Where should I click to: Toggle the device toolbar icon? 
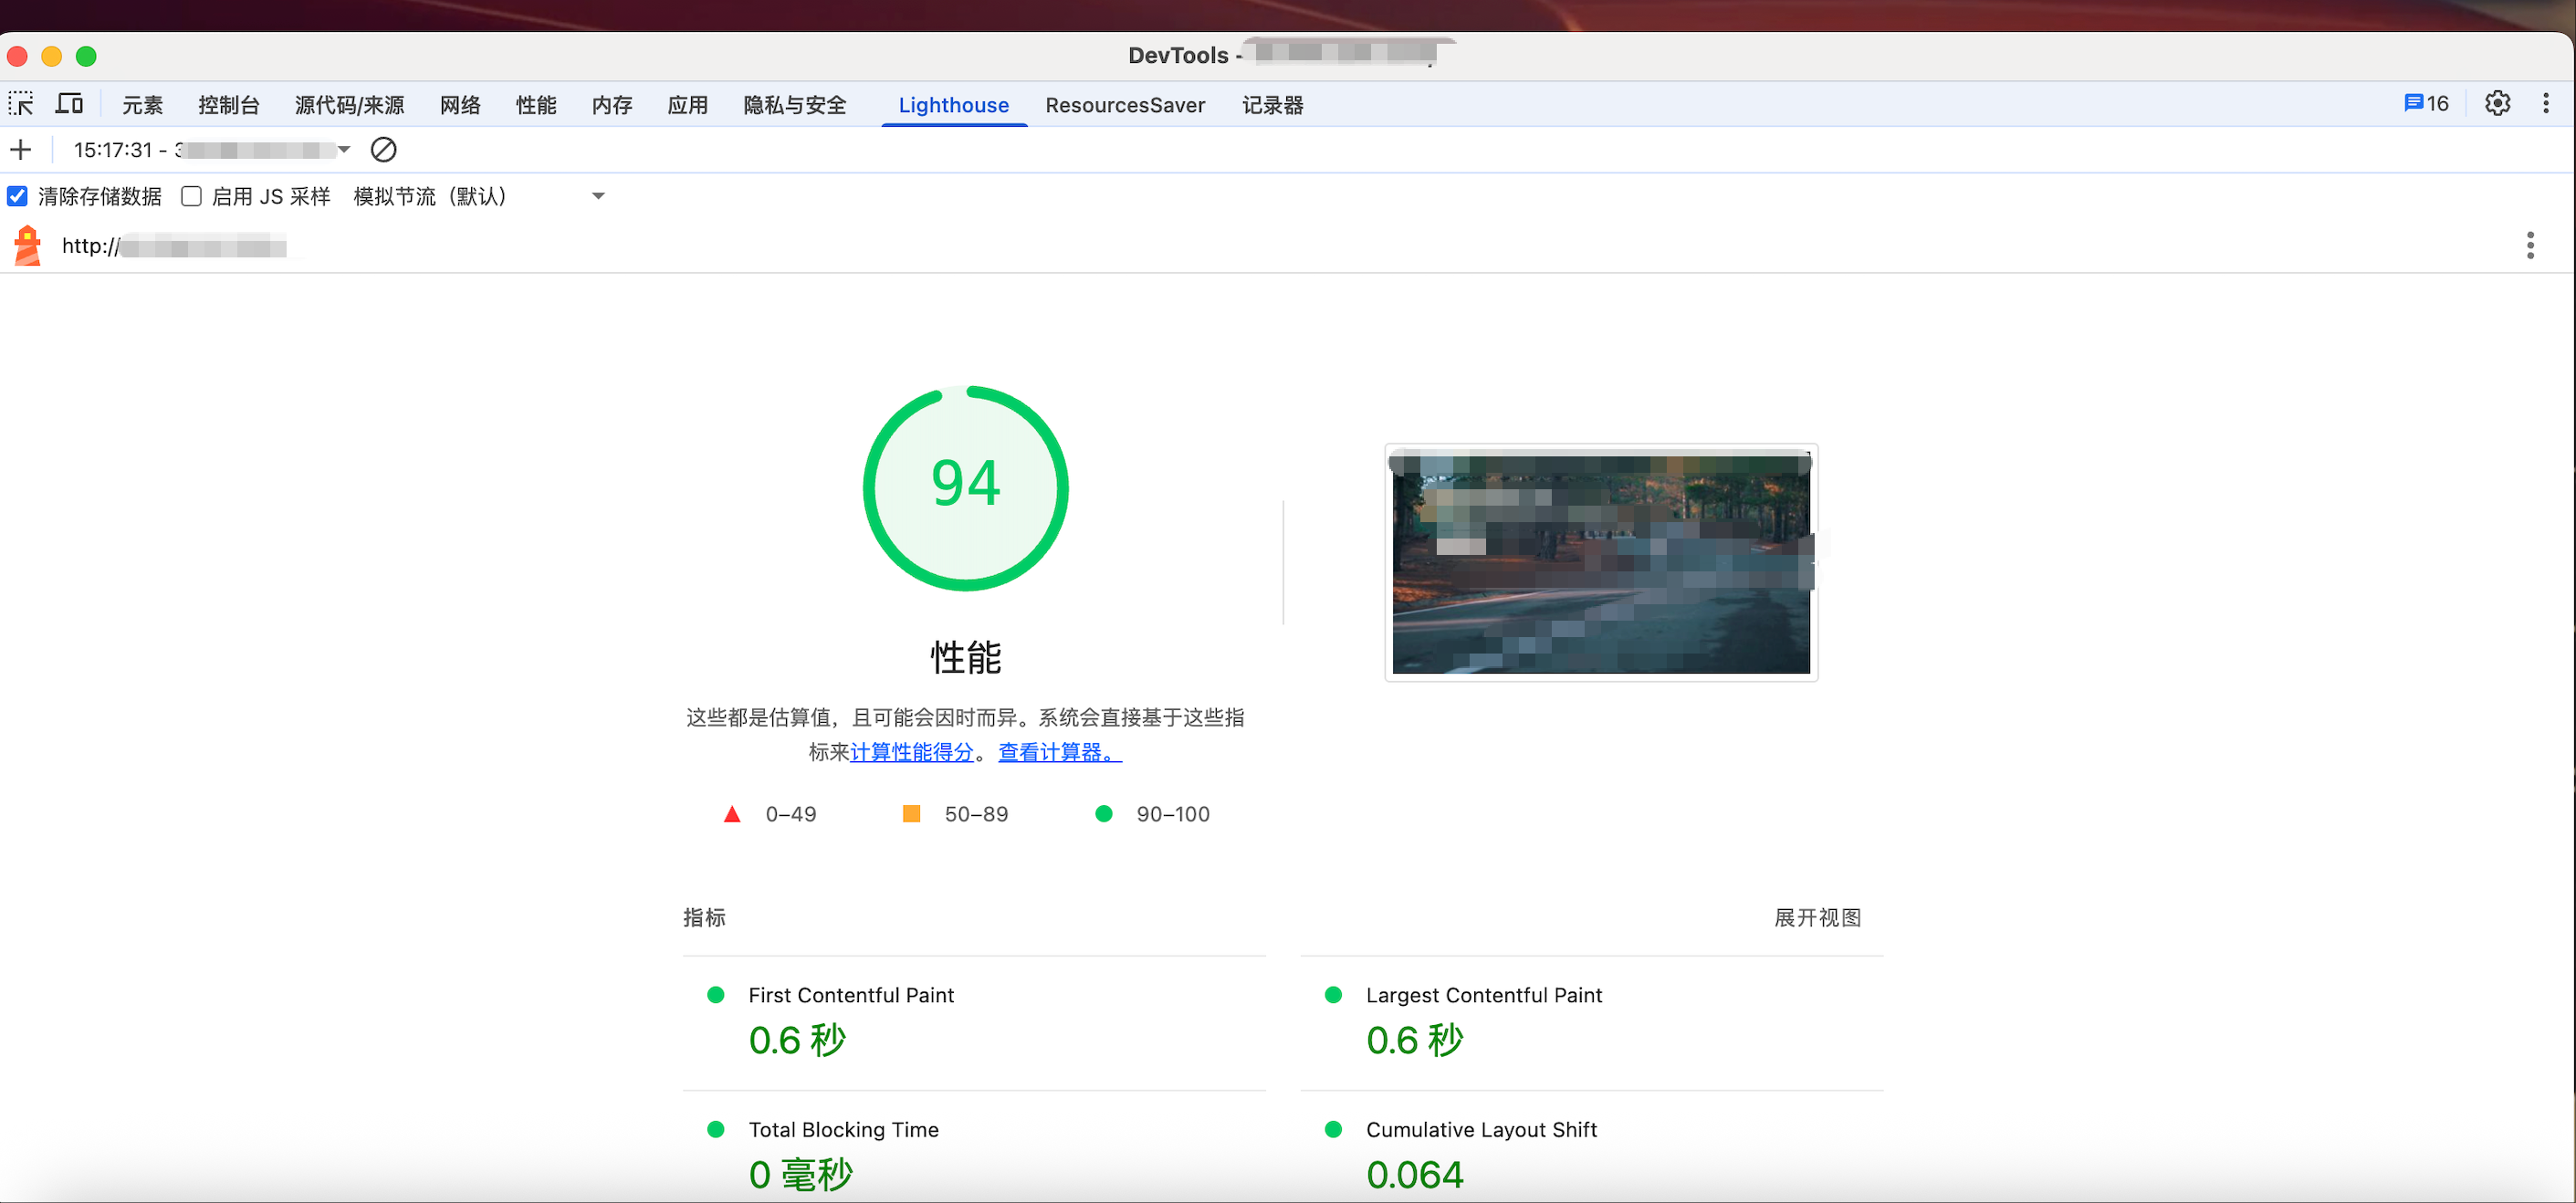point(69,104)
